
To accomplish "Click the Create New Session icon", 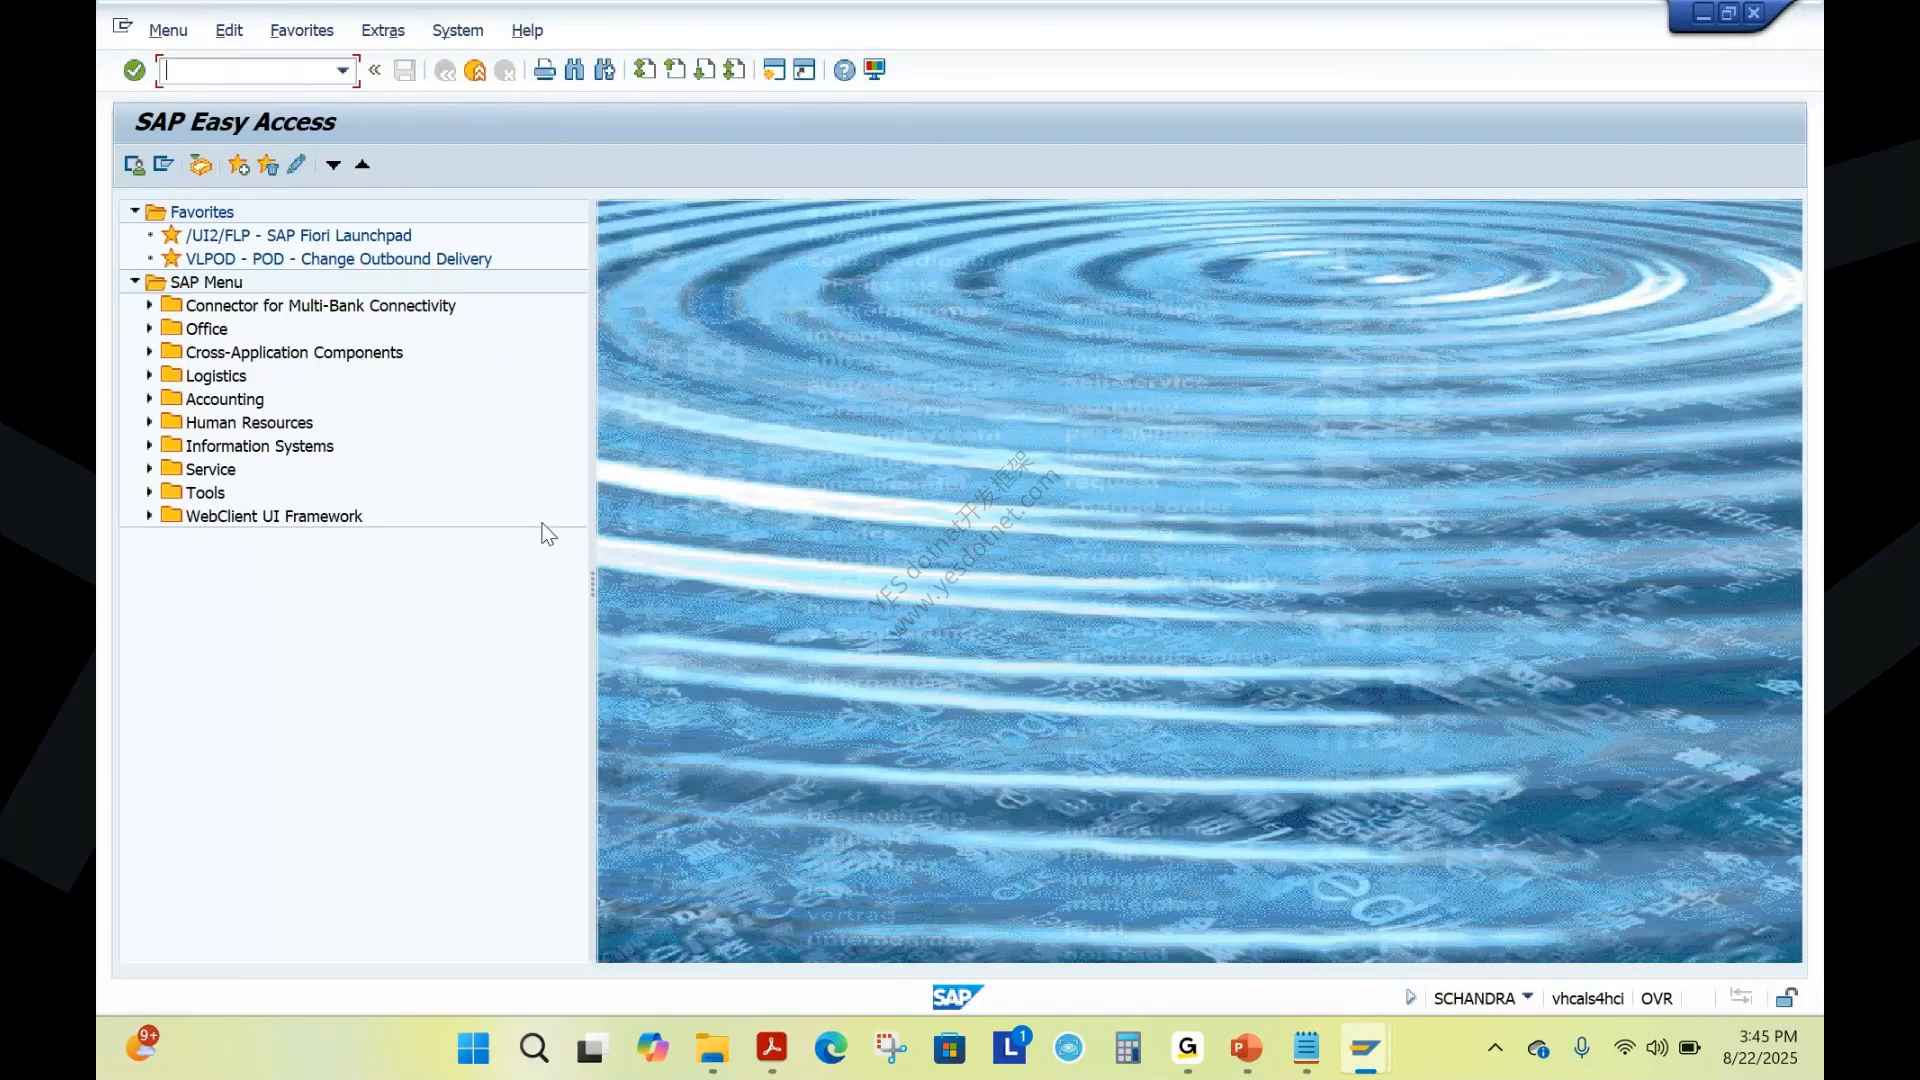I will 774,70.
